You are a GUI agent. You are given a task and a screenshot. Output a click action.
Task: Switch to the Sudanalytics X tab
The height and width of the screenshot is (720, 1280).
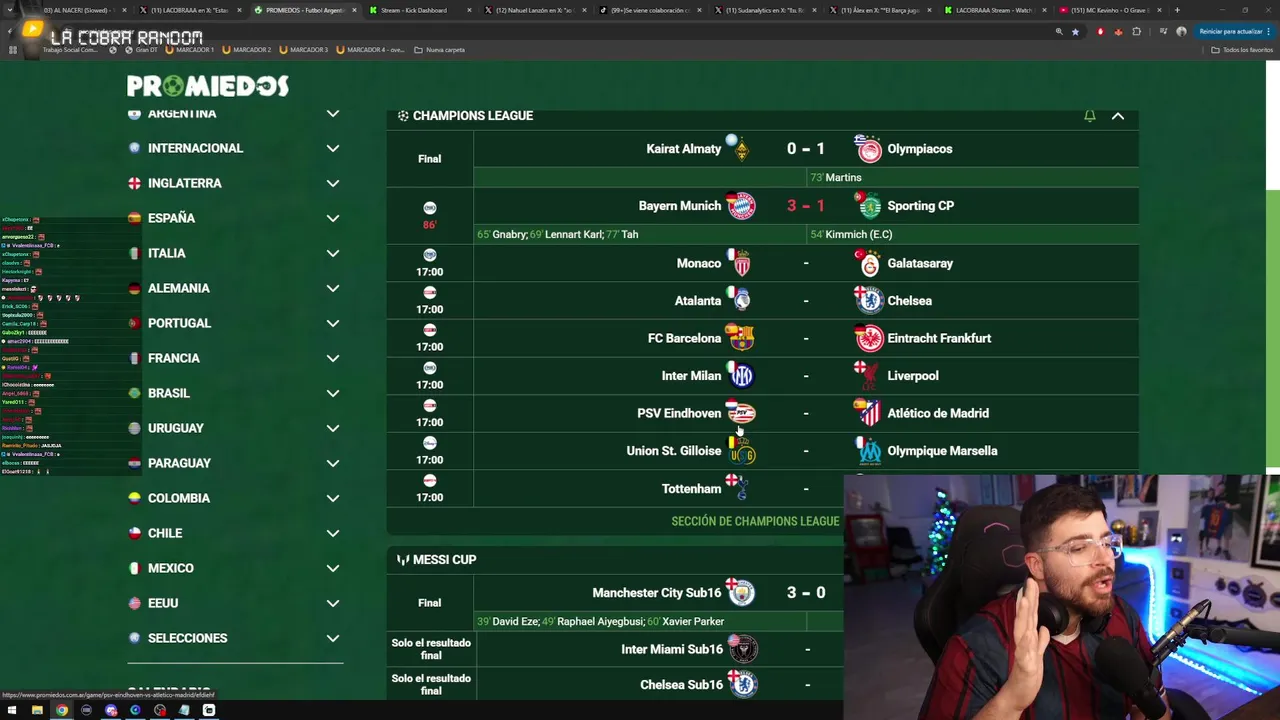767,10
